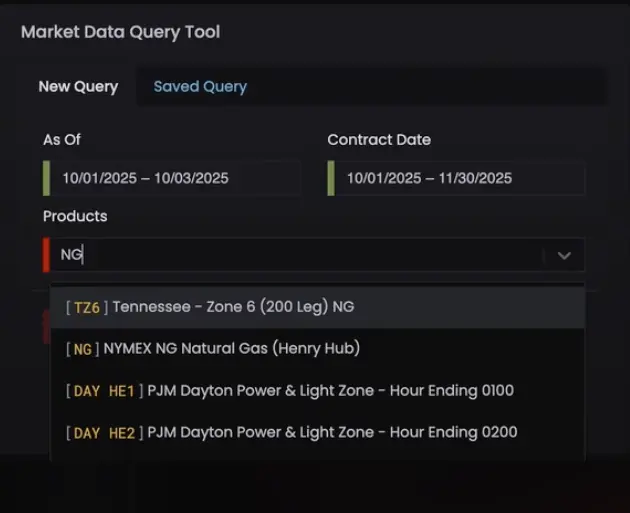Switch to the Saved Query tab
Screen dimensions: 630x513
tap(200, 87)
